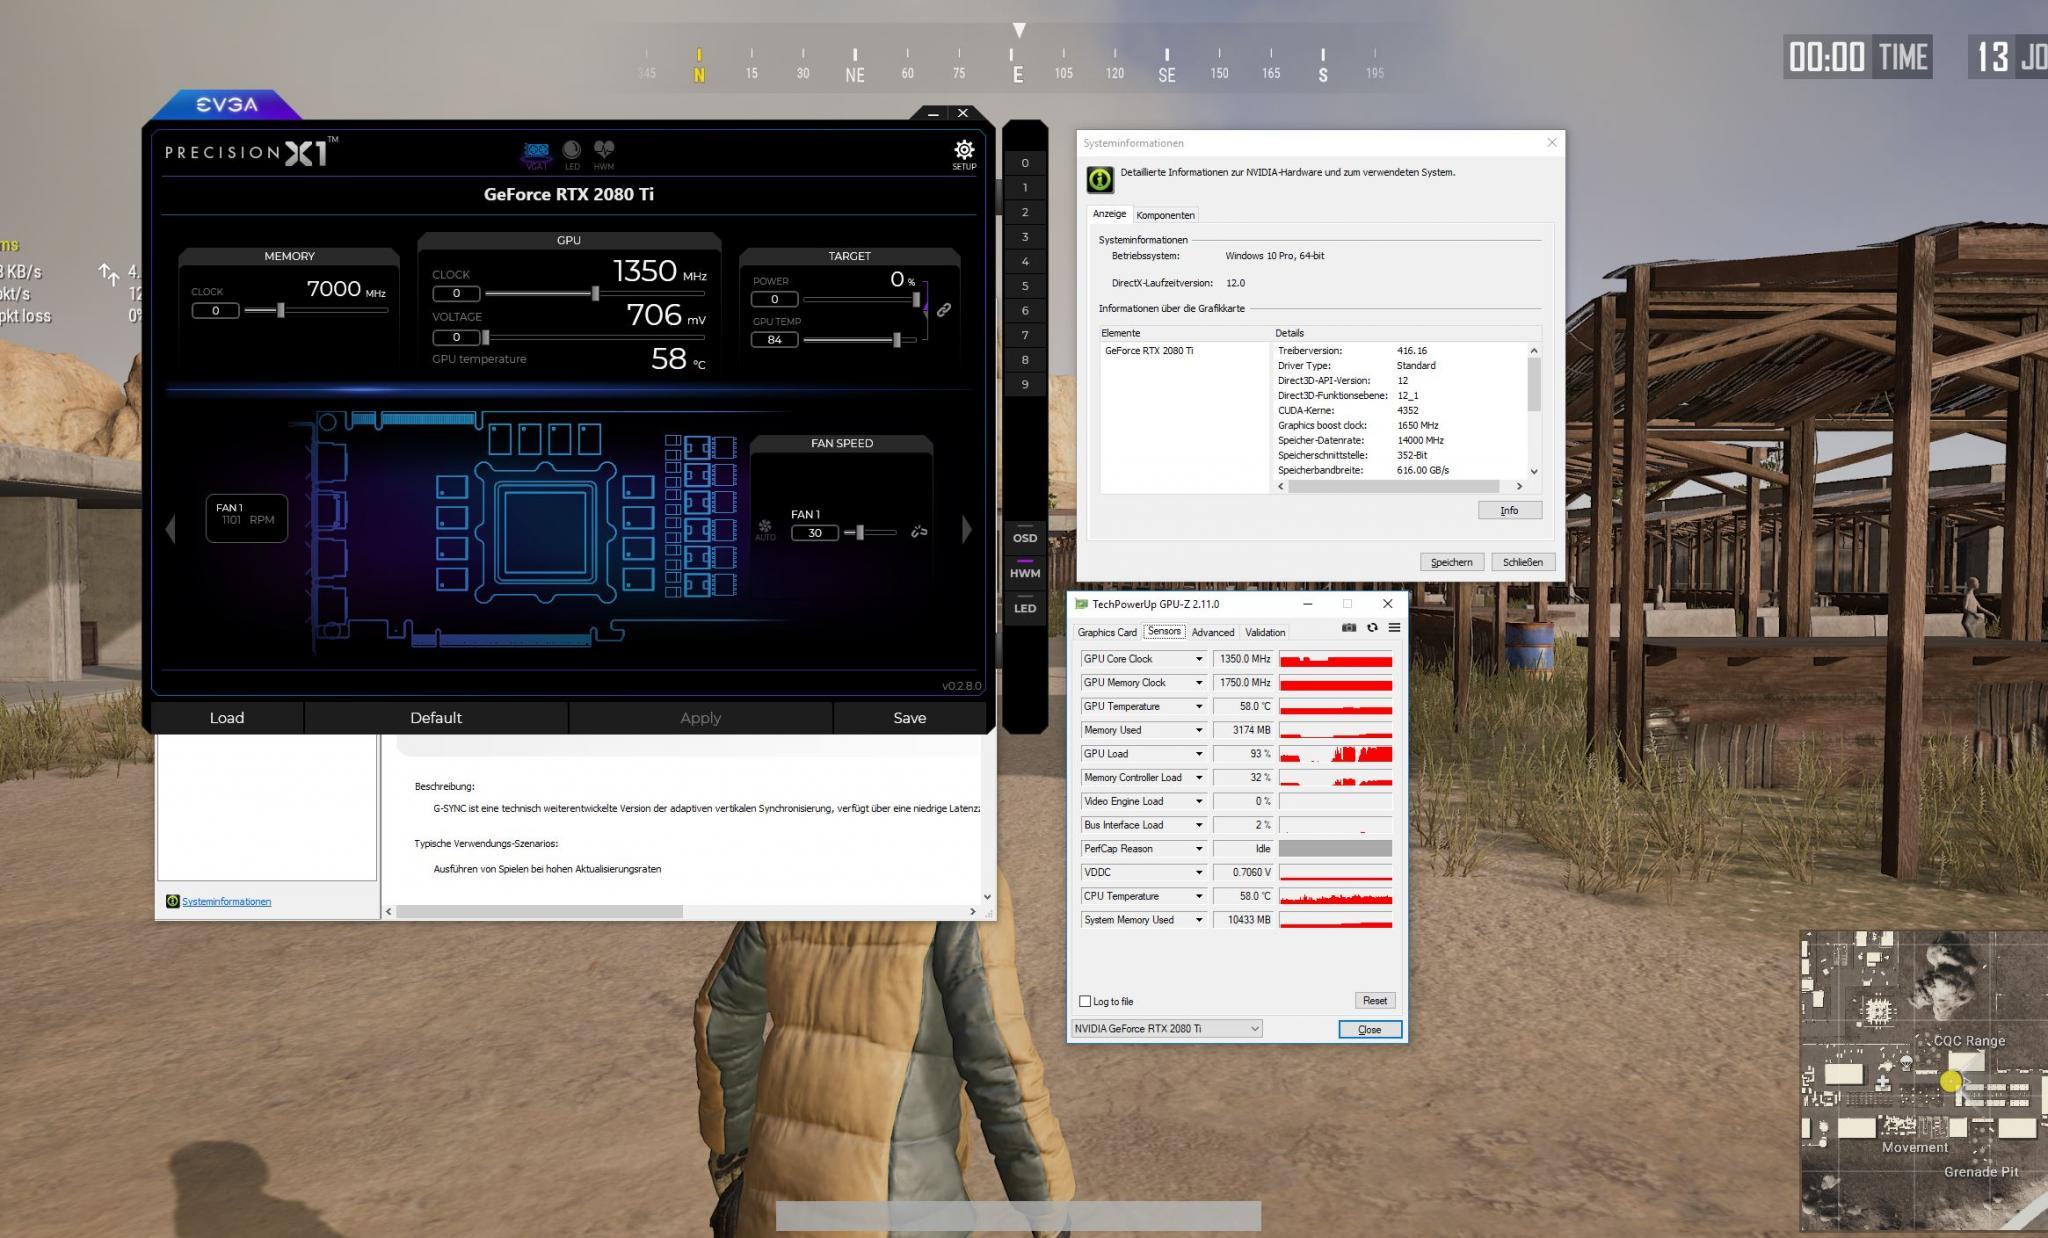2048x1238 pixels.
Task: Click the FAN 1 speed slider handle
Action: 860,532
